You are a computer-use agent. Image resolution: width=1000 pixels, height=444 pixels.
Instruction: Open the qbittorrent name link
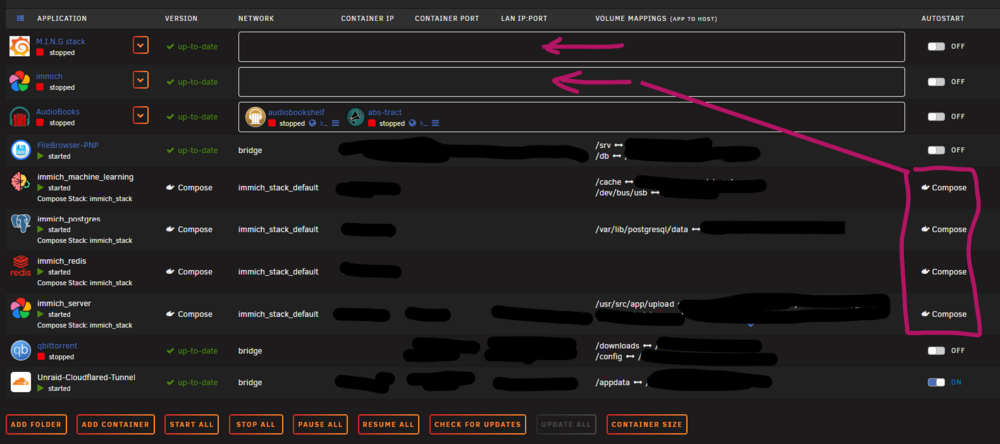[x=57, y=346]
